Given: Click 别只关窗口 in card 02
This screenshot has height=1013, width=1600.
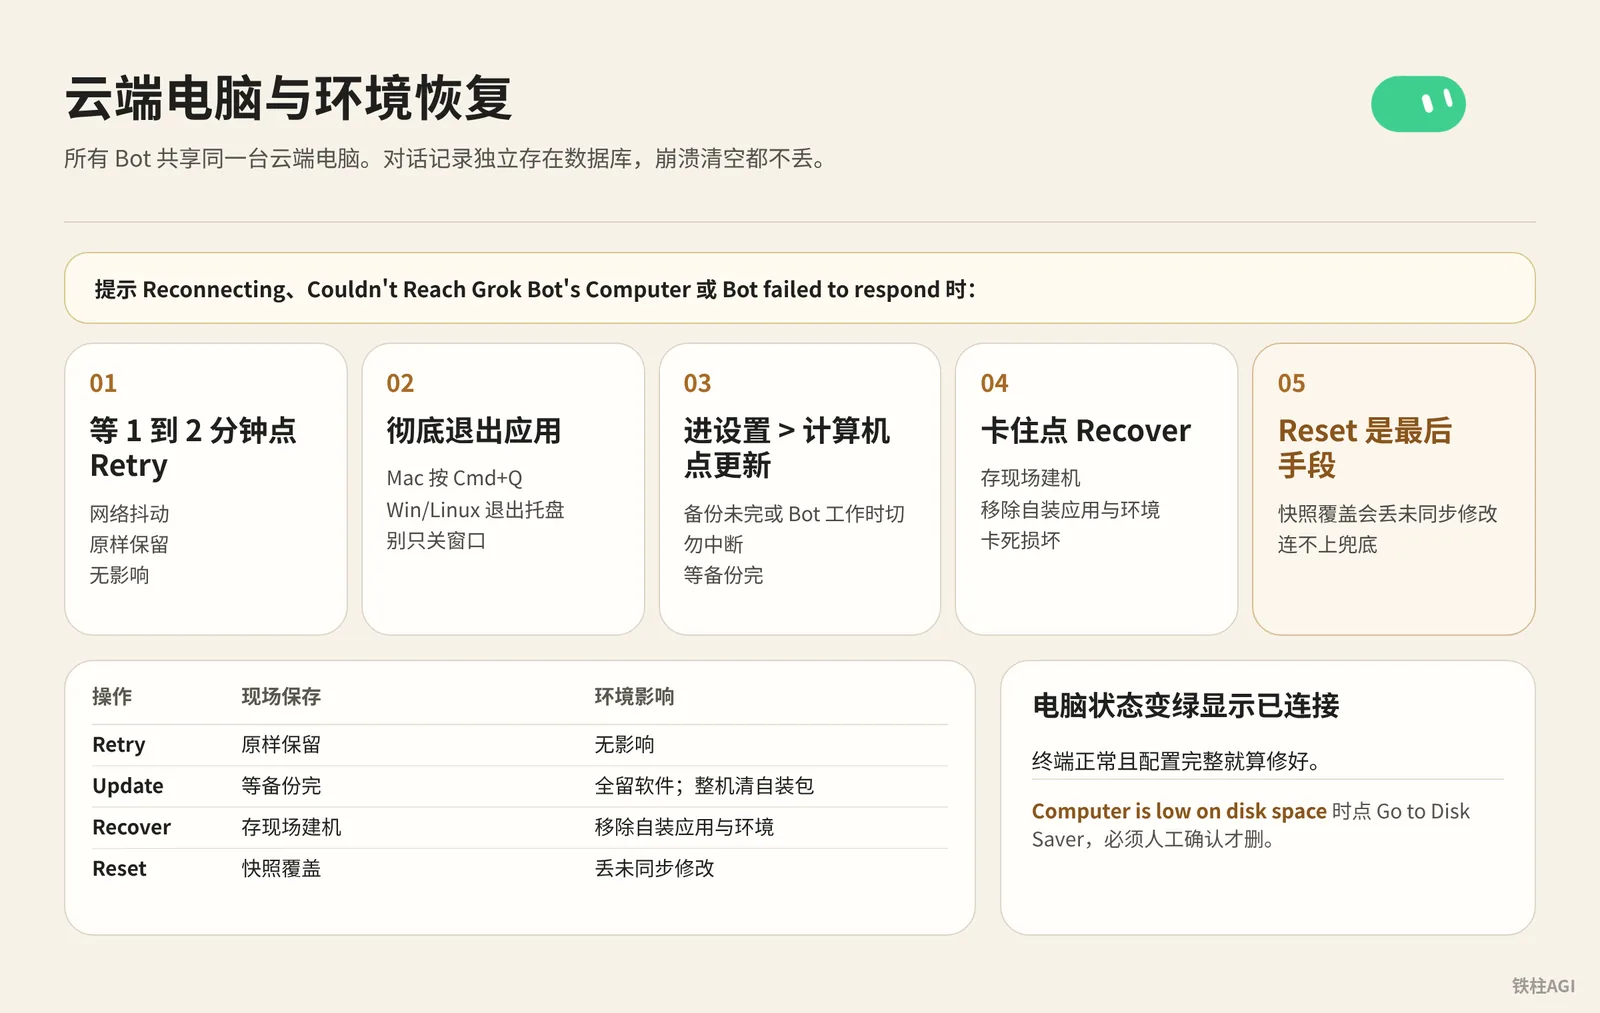Looking at the screenshot, I should (x=436, y=541).
